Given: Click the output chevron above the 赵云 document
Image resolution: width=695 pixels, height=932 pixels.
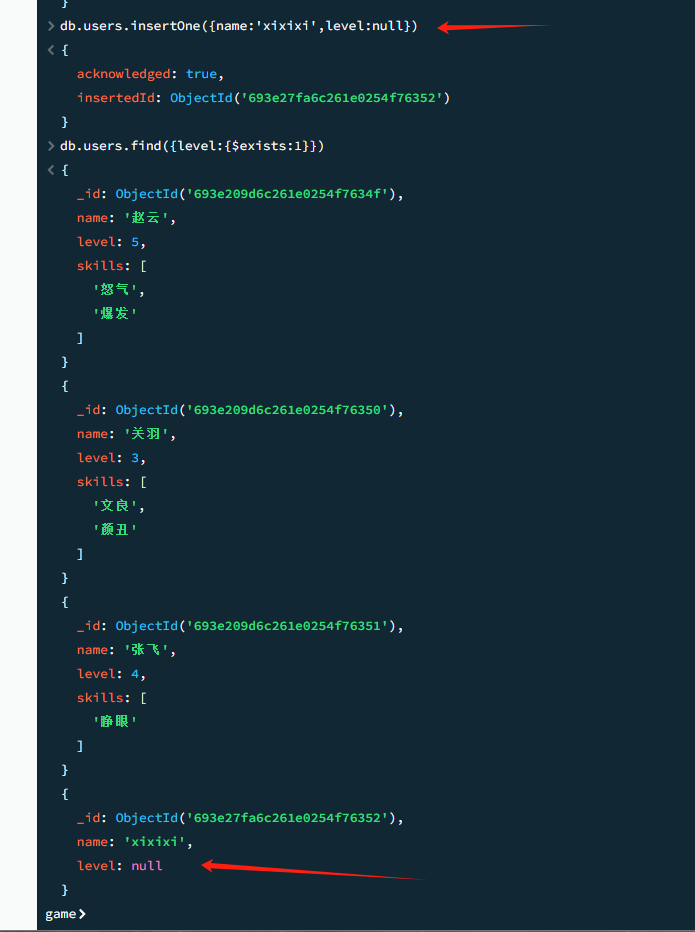Looking at the screenshot, I should [x=51, y=170].
